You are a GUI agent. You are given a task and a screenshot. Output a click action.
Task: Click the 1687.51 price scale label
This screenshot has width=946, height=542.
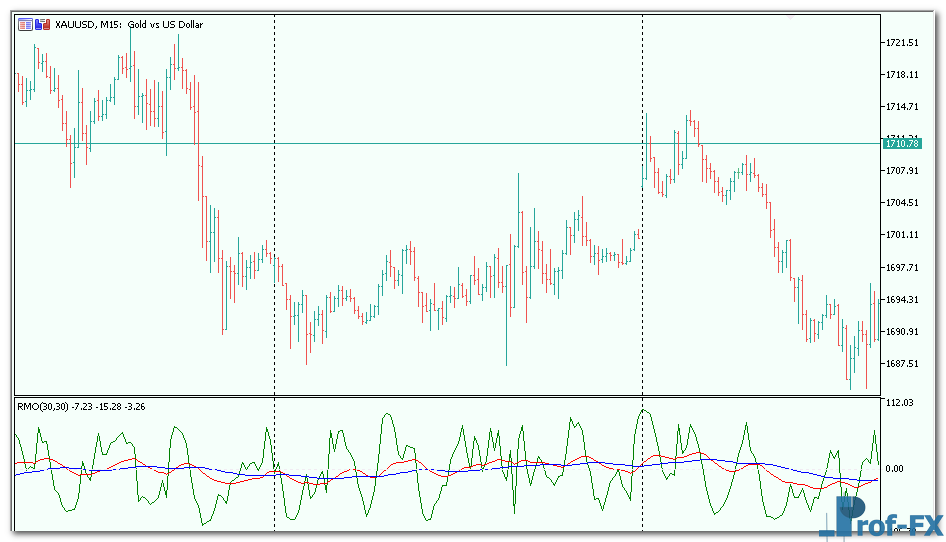click(x=901, y=364)
